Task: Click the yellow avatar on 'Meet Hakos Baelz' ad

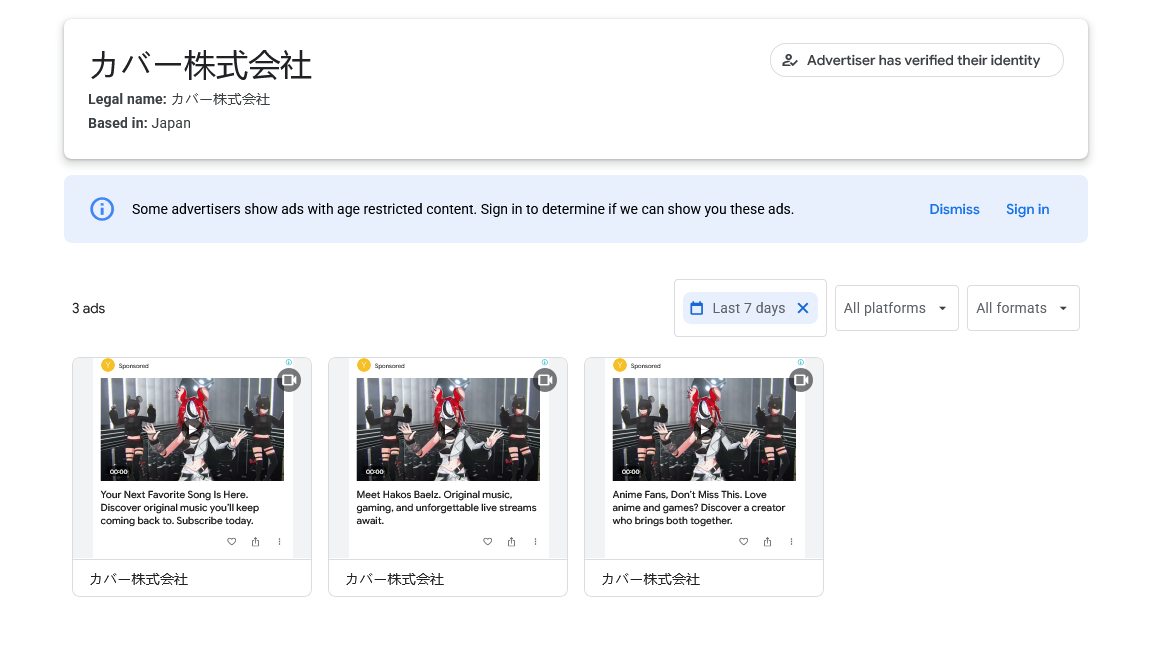Action: click(x=363, y=365)
